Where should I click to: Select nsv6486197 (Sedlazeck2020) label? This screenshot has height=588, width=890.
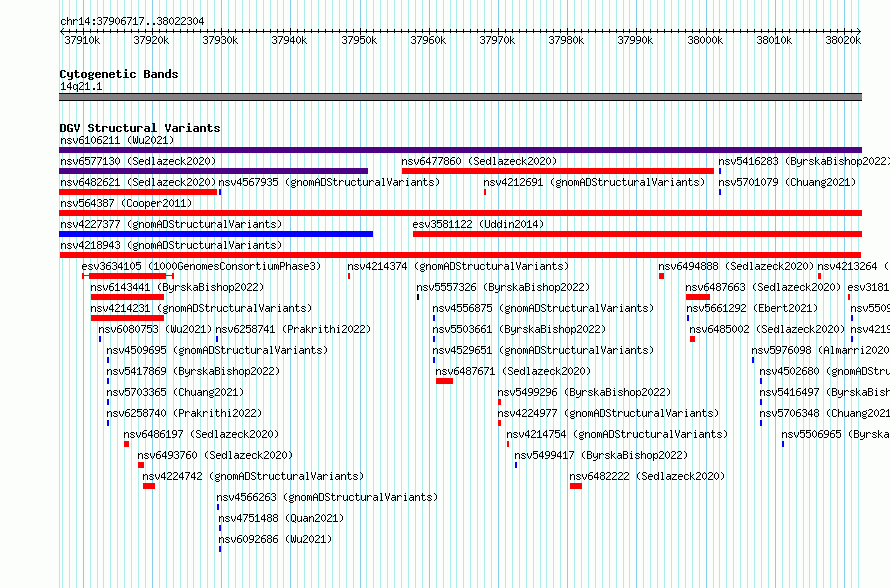[201, 434]
